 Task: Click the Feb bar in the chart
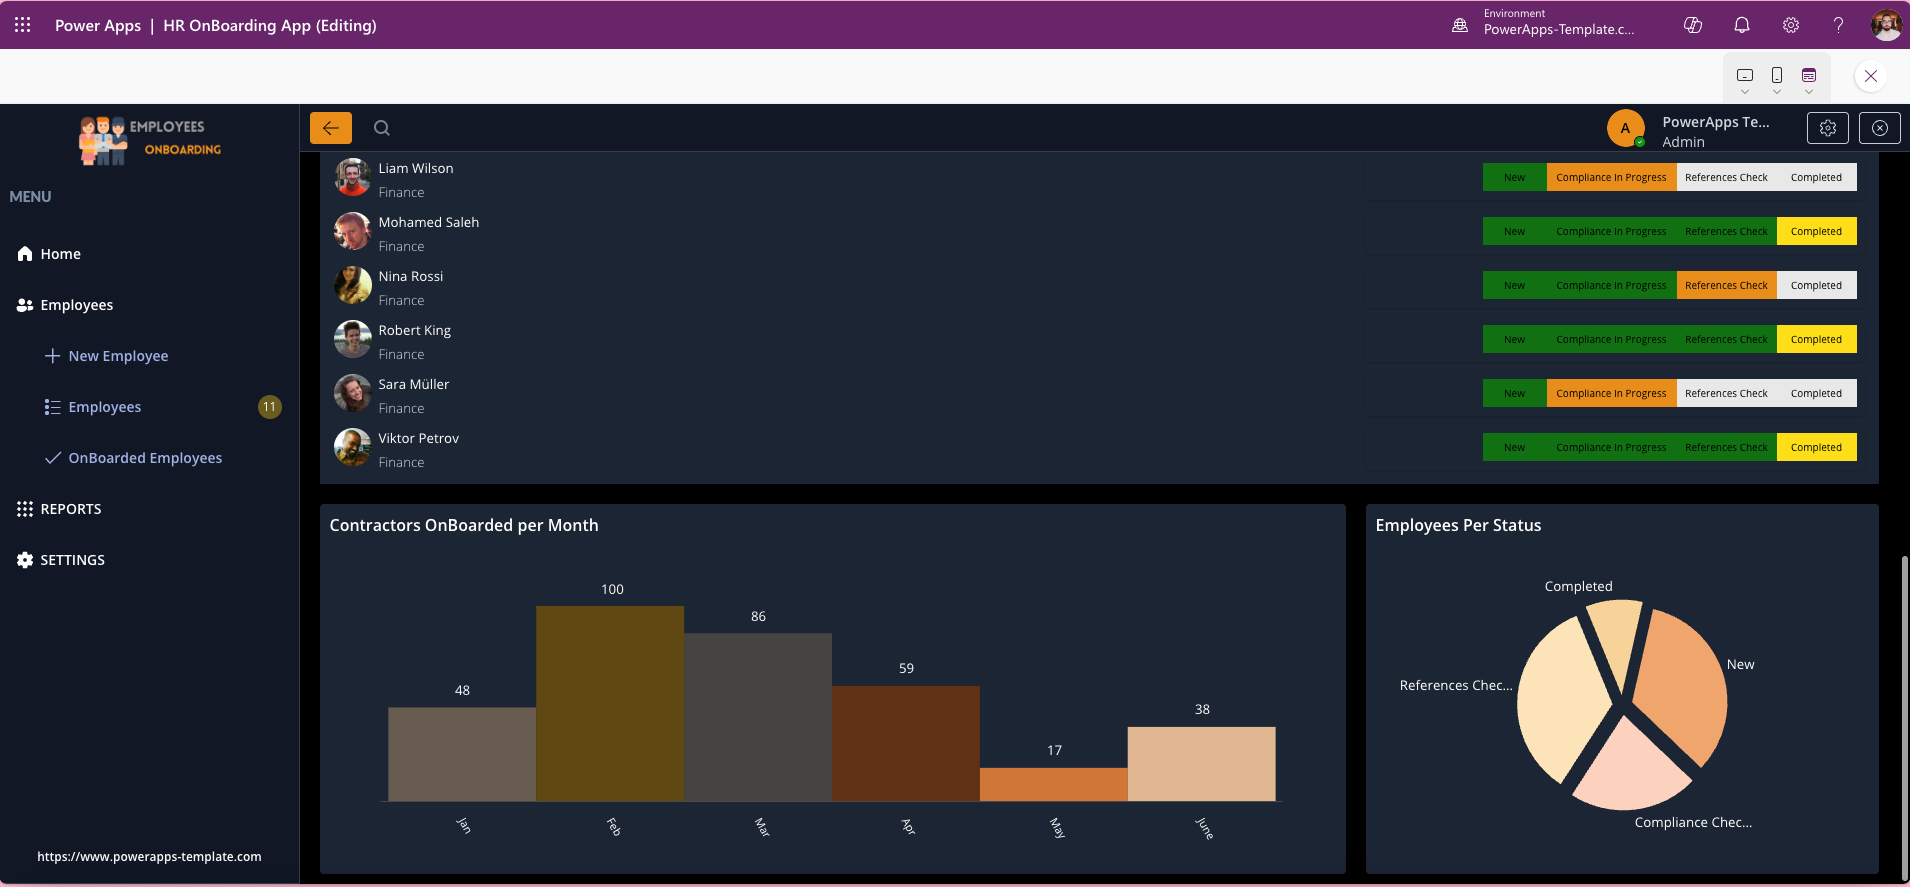tap(610, 703)
